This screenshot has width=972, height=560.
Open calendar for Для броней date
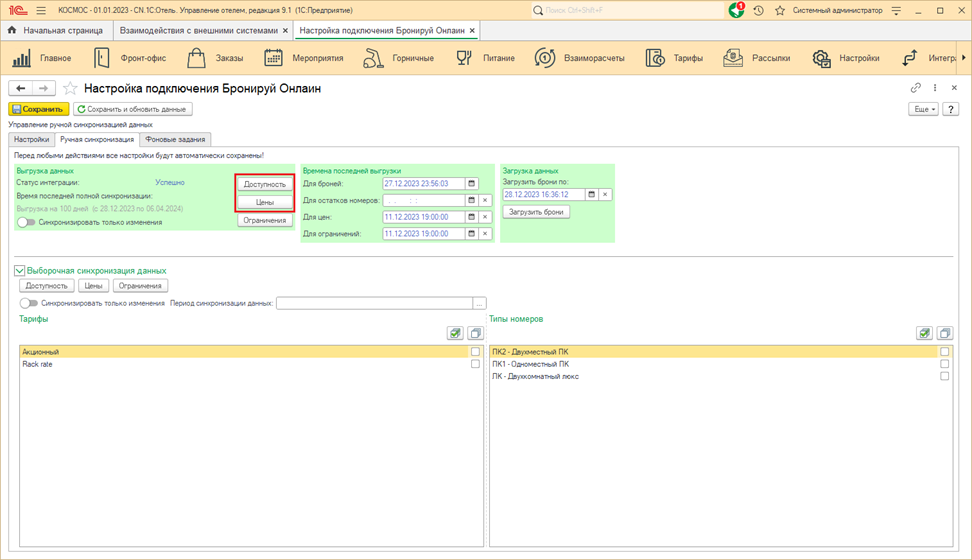pyautogui.click(x=472, y=184)
